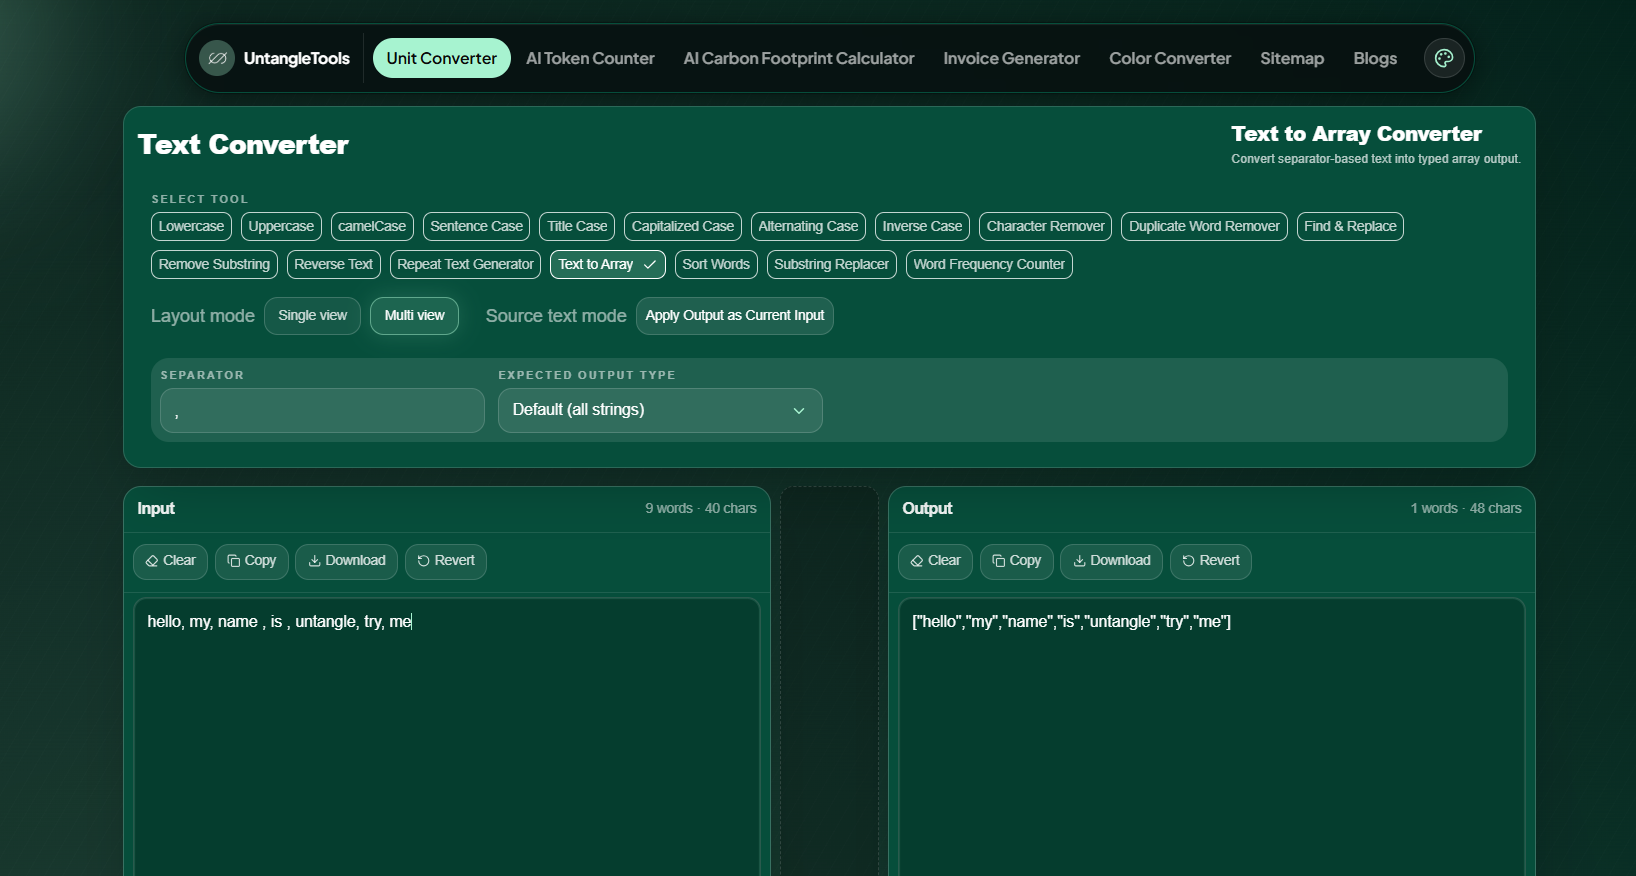
Task: Click inside the Output text area
Action: pyautogui.click(x=1212, y=737)
